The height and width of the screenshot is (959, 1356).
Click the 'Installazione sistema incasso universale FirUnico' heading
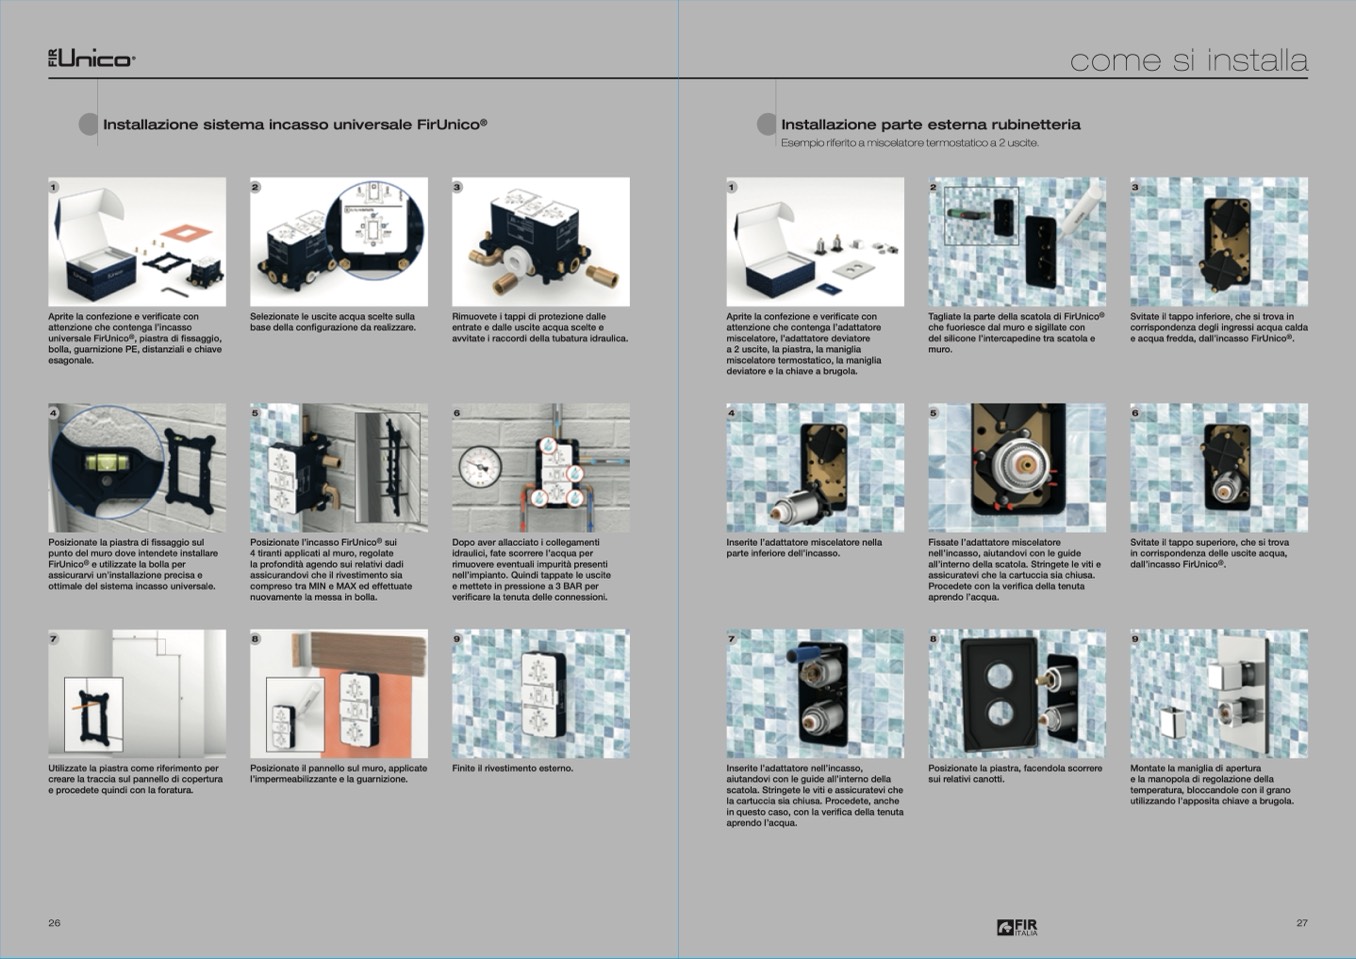click(295, 125)
